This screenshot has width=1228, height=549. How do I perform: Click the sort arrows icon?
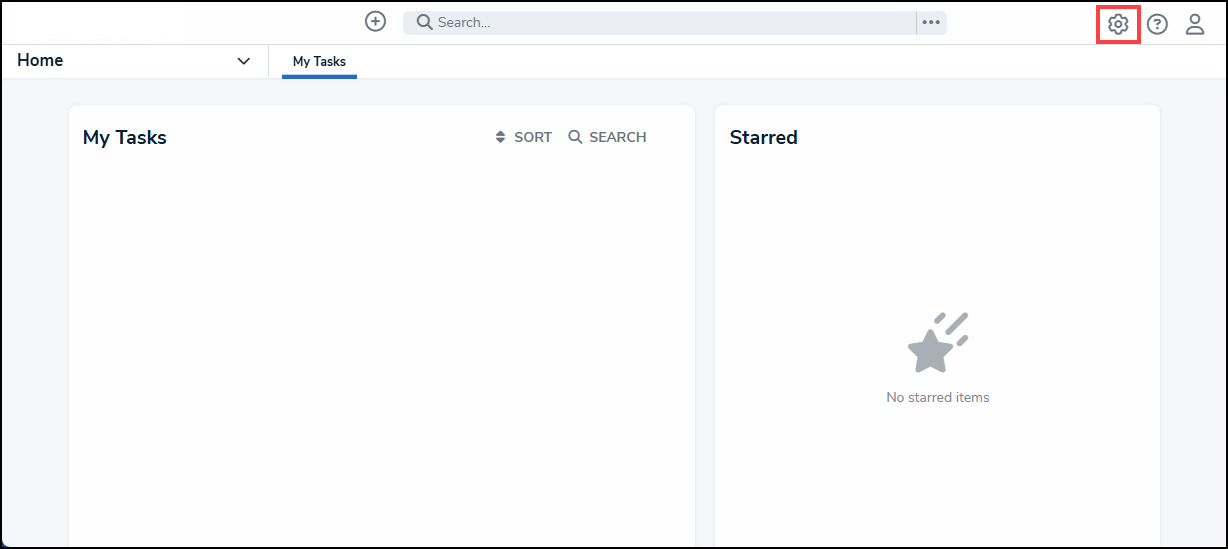(501, 137)
